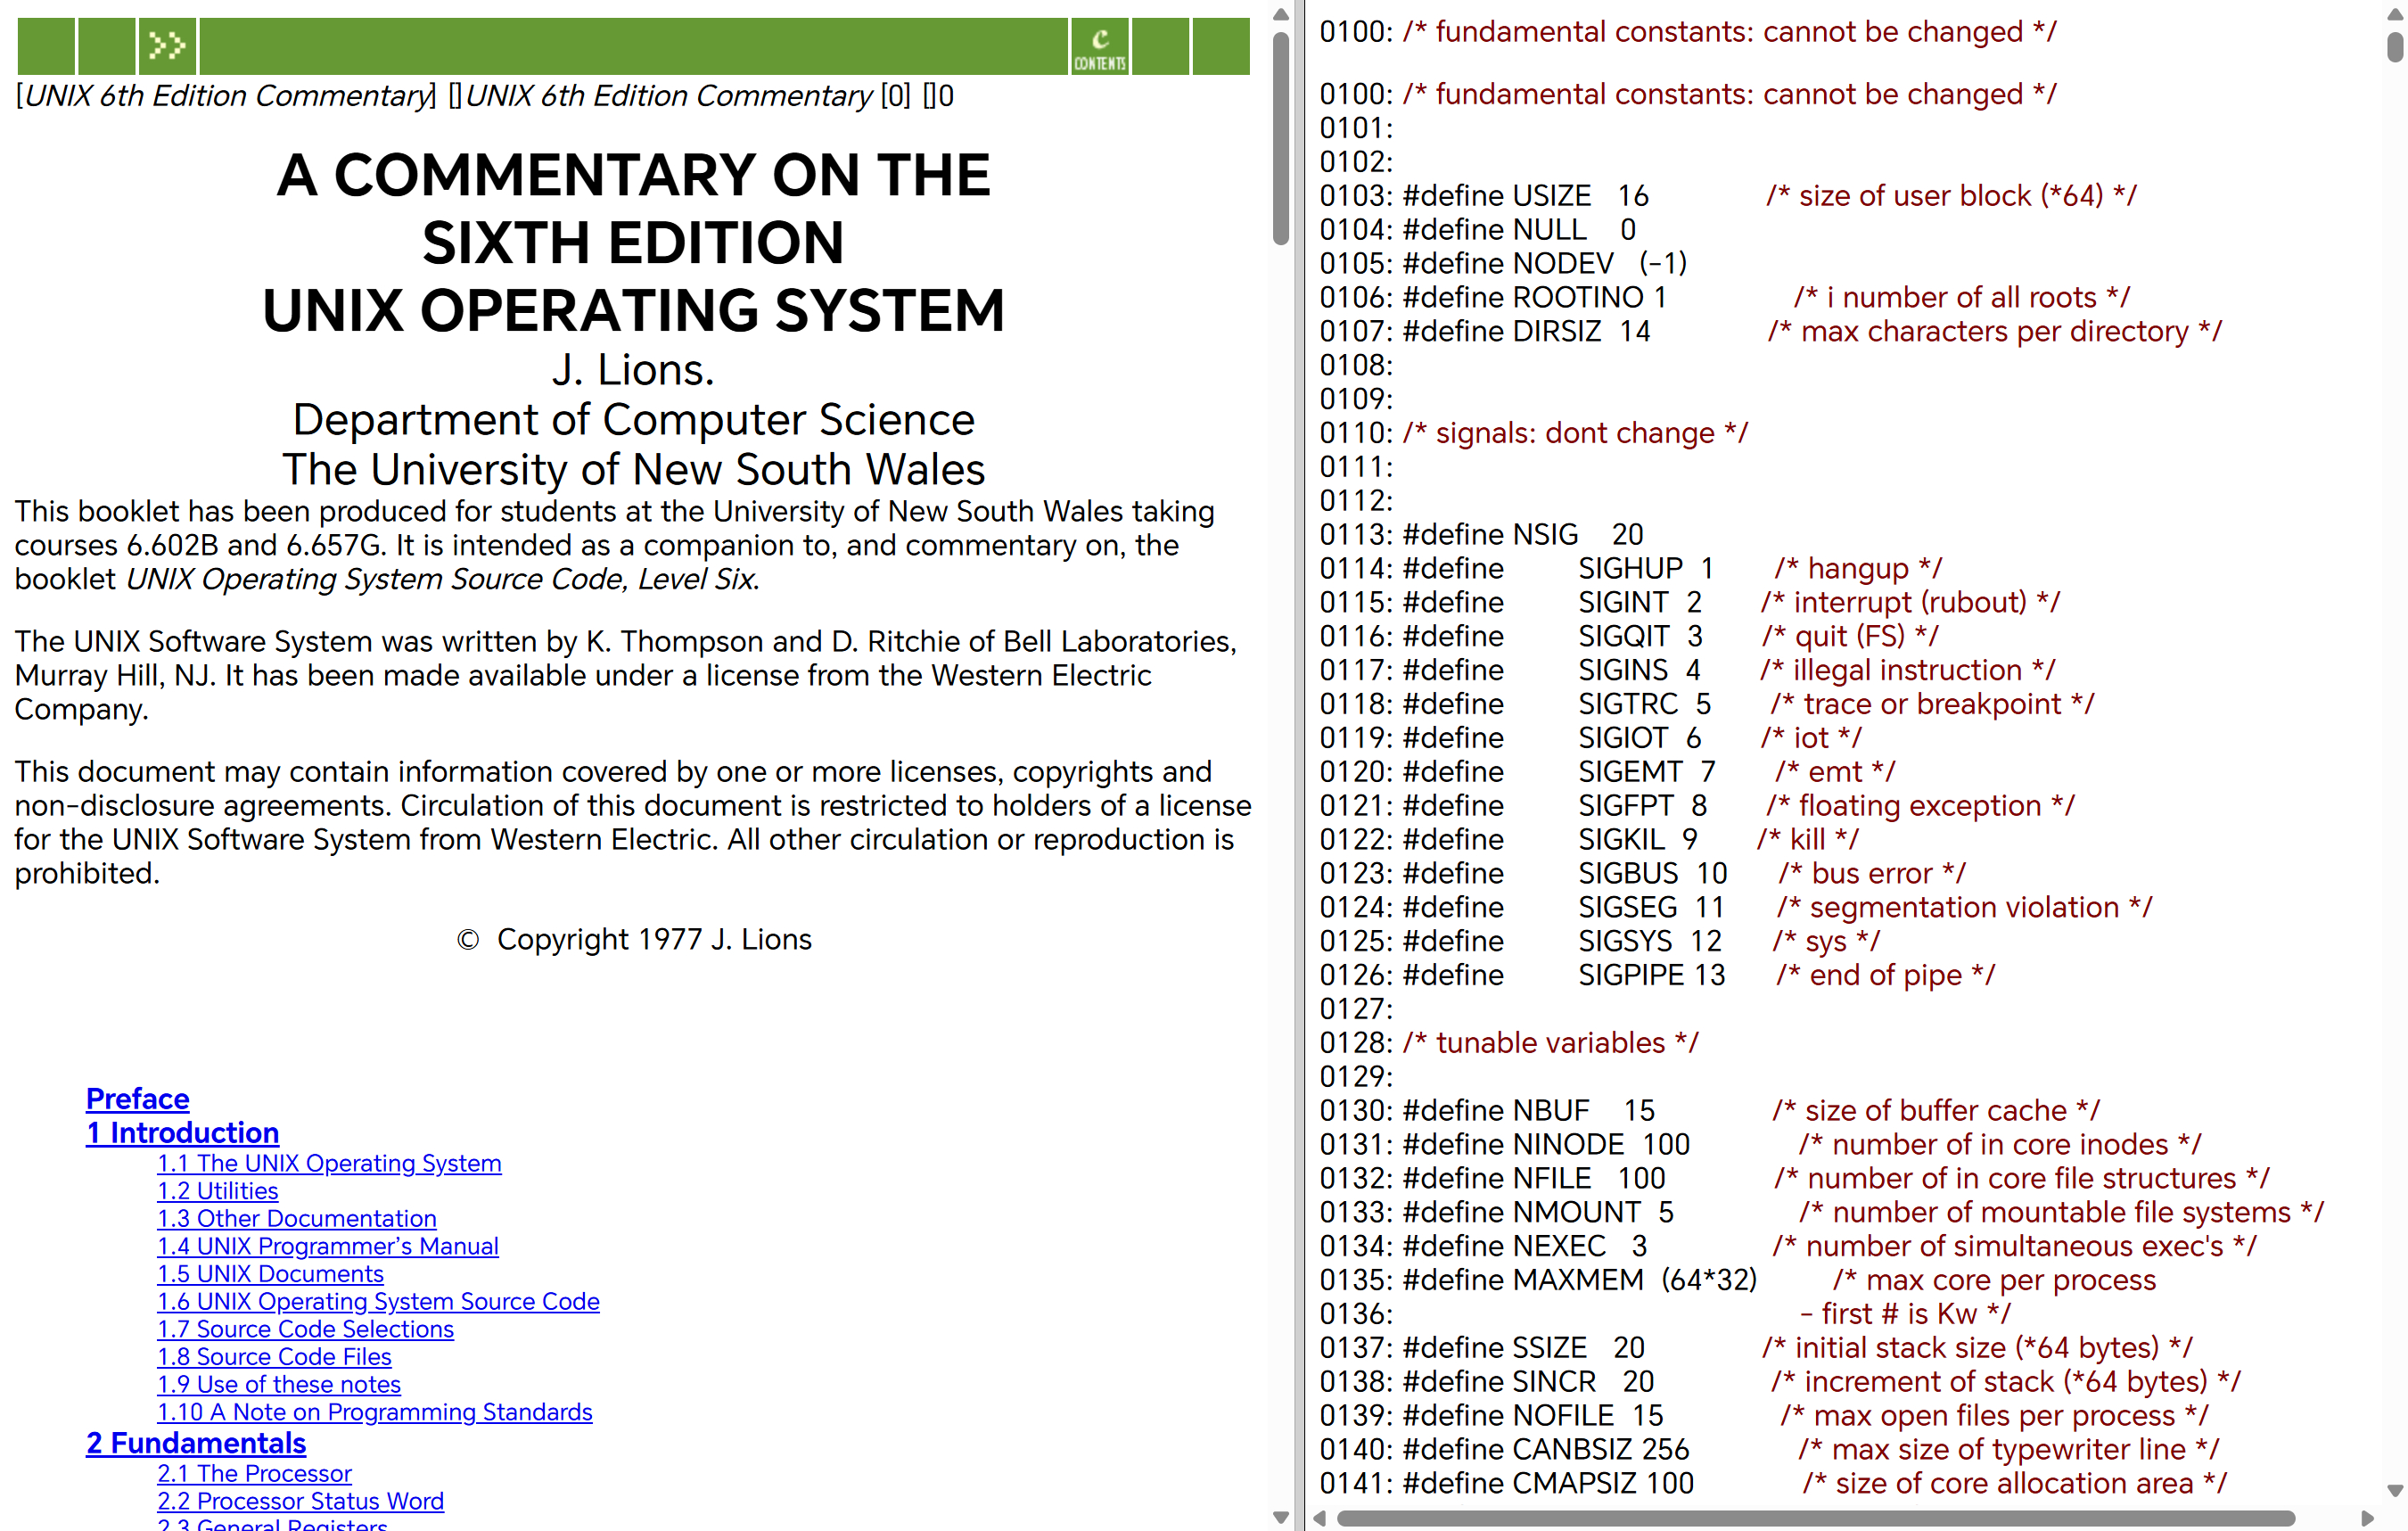Open 1.7 Source Code Selections link
The height and width of the screenshot is (1531, 2408).
(305, 1329)
